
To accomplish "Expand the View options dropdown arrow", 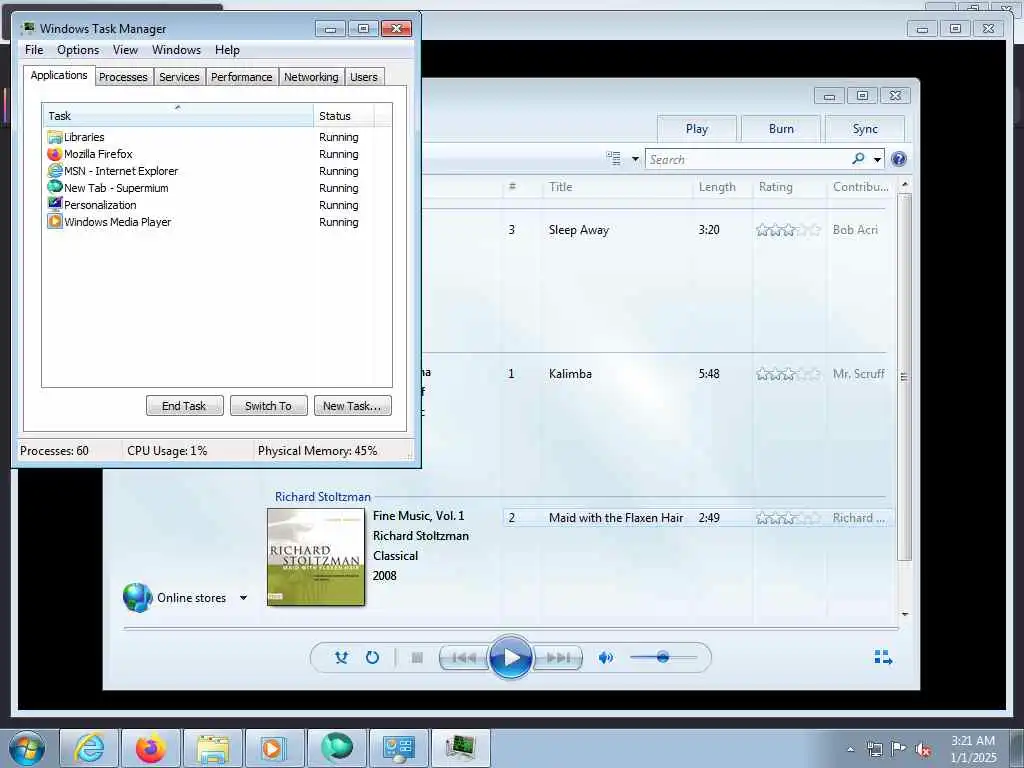I will pyautogui.click(x=635, y=159).
